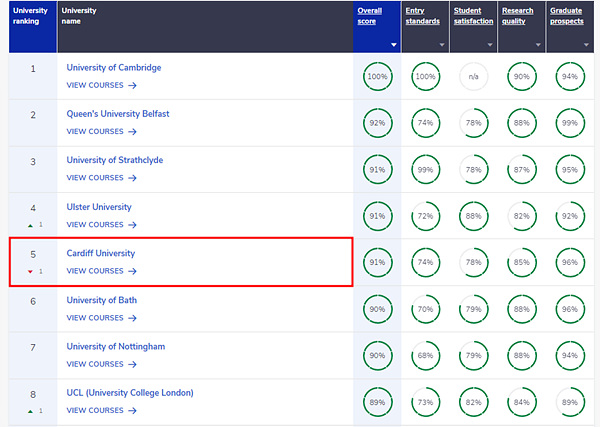Viewport: 600px width, 427px height.
Task: Open the University of Cambridge link
Action: tap(114, 68)
